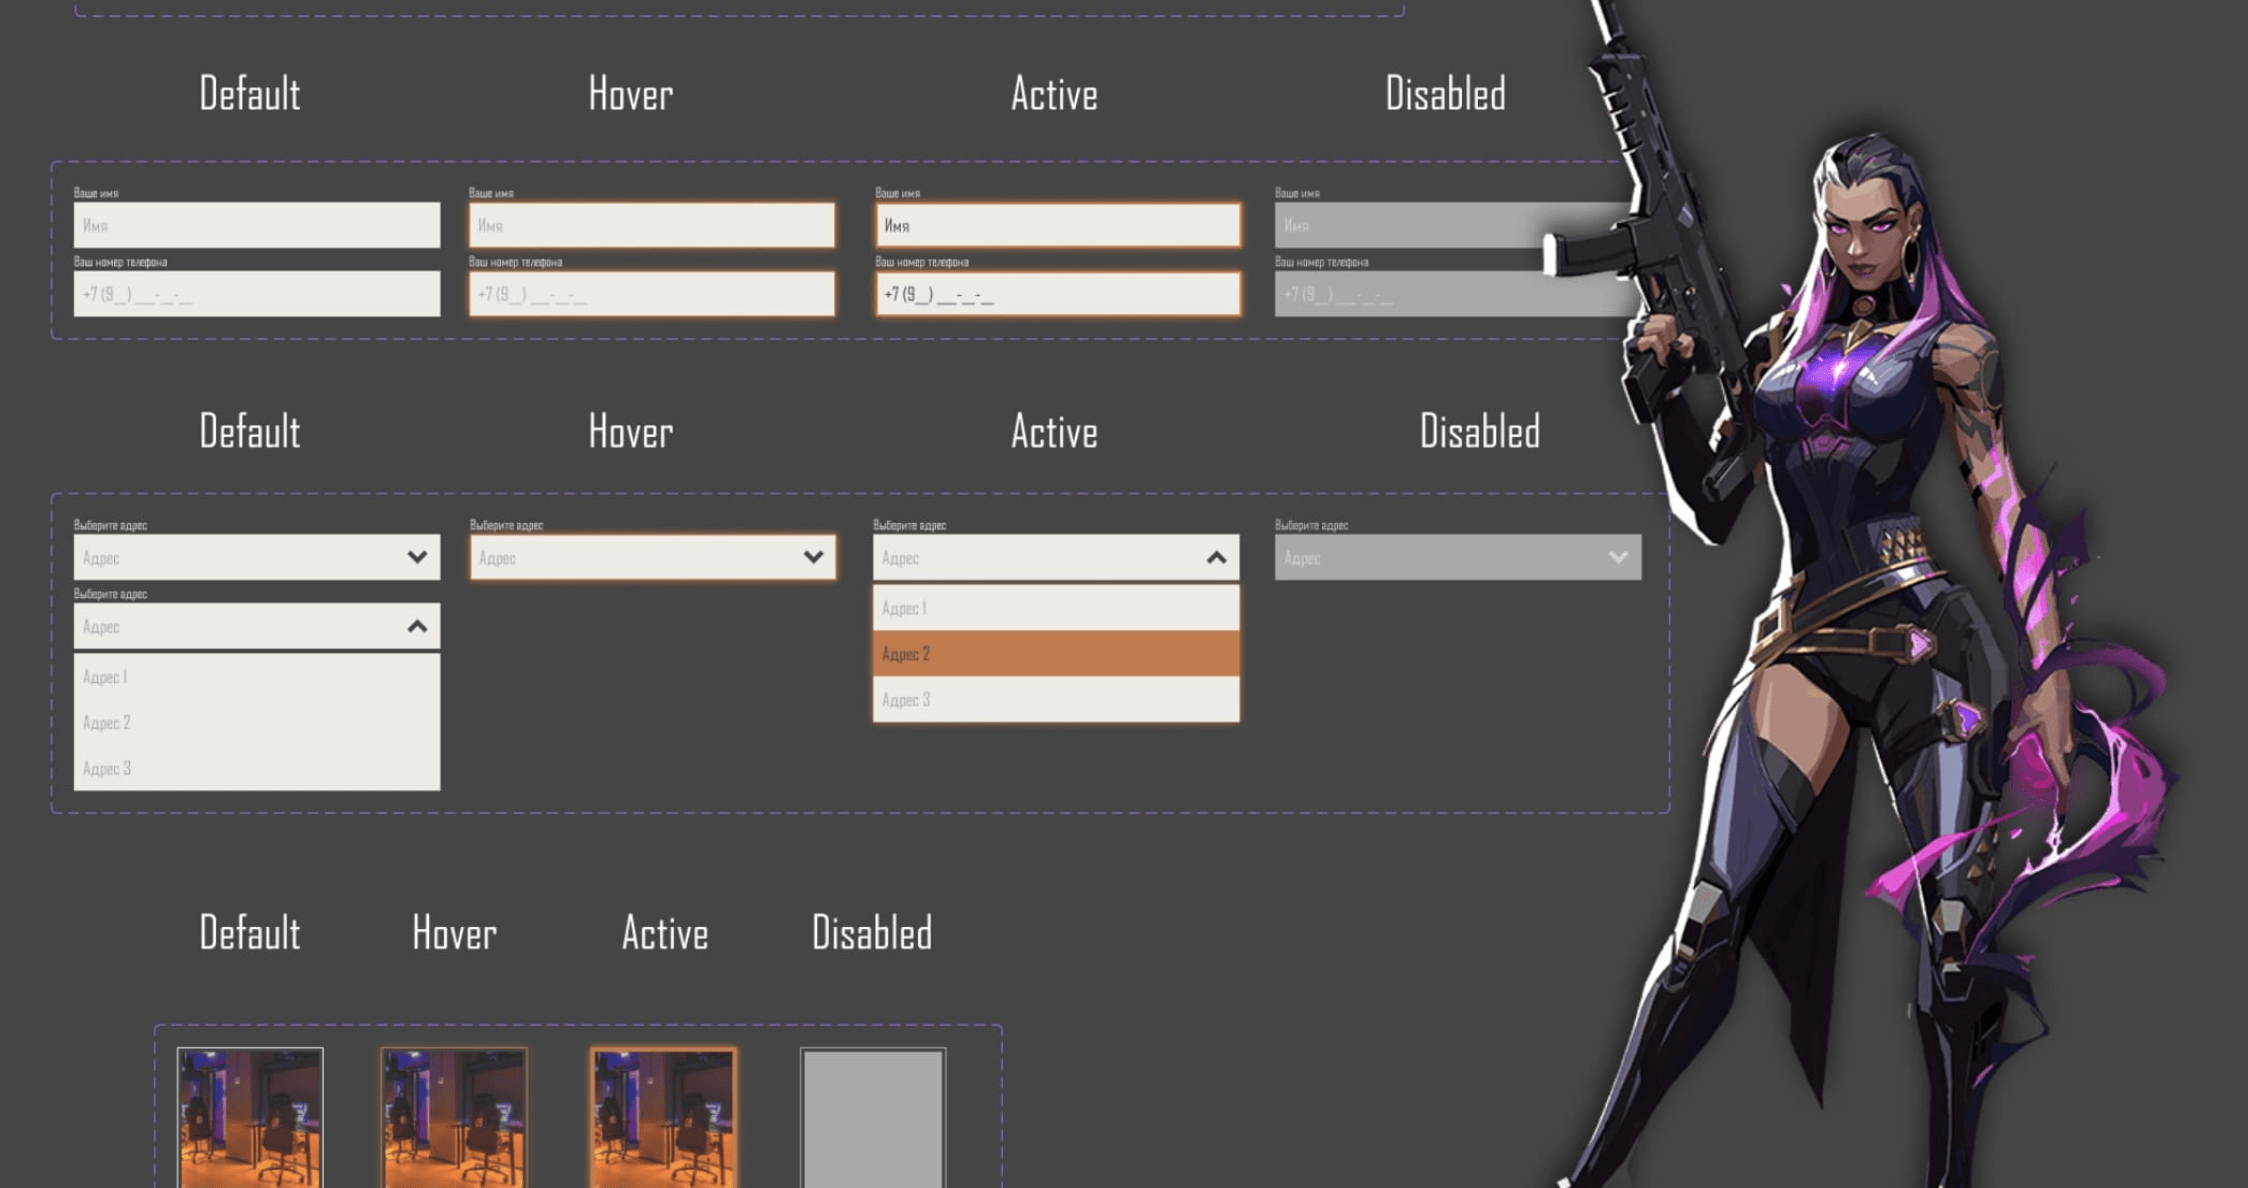Click the Default state phone number field

coord(256,294)
